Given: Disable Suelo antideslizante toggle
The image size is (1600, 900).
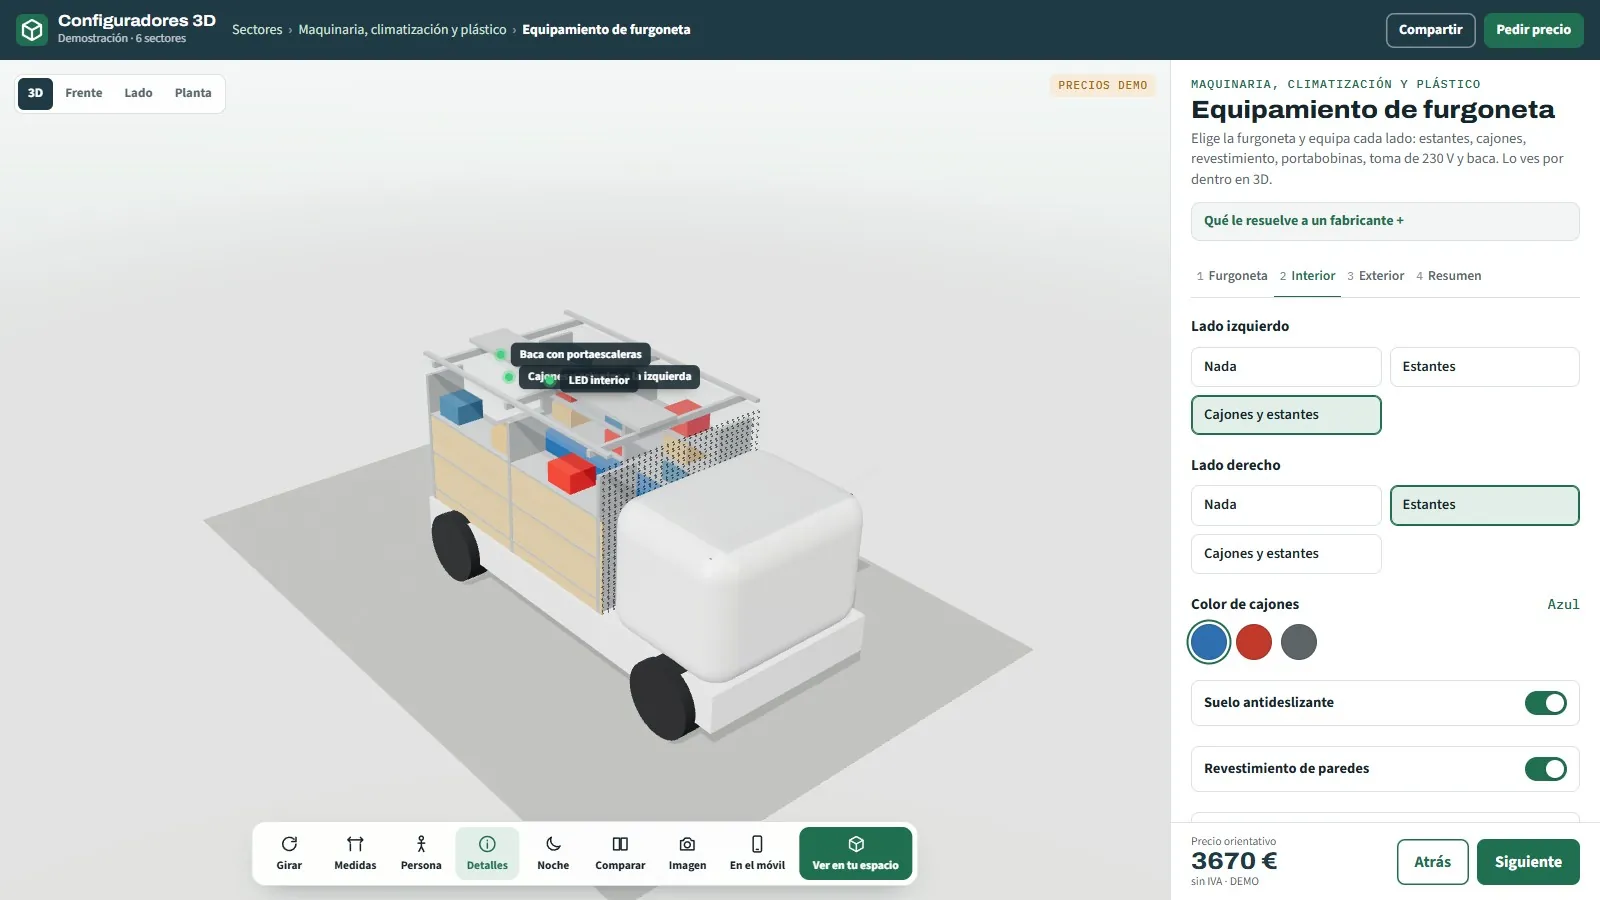Looking at the screenshot, I should point(1545,703).
